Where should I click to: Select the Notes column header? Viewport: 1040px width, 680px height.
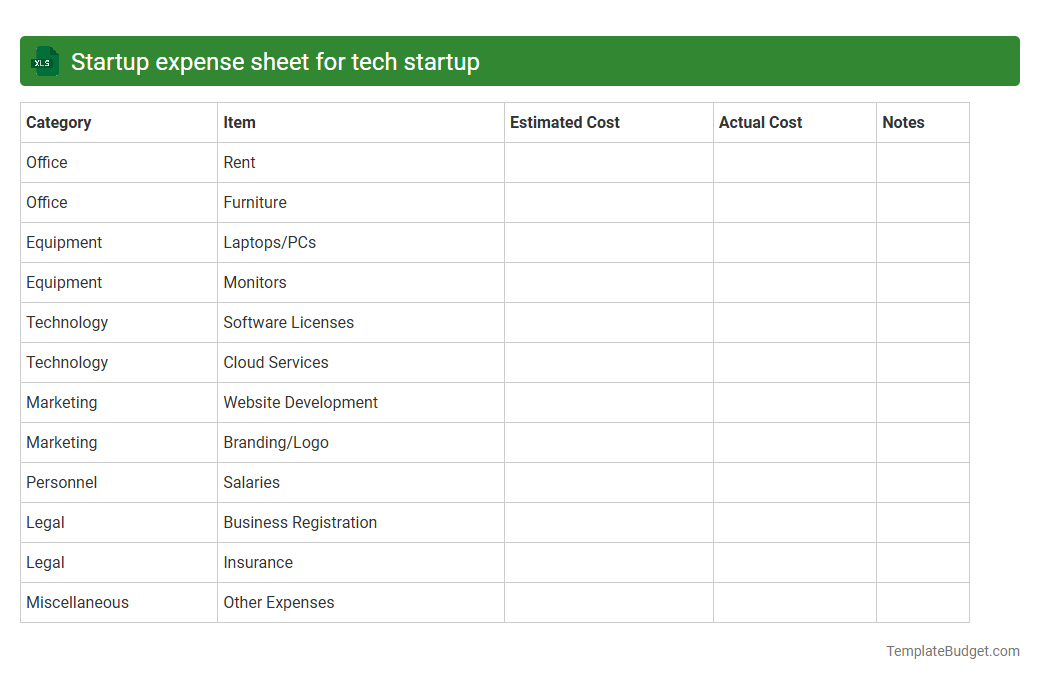click(903, 122)
